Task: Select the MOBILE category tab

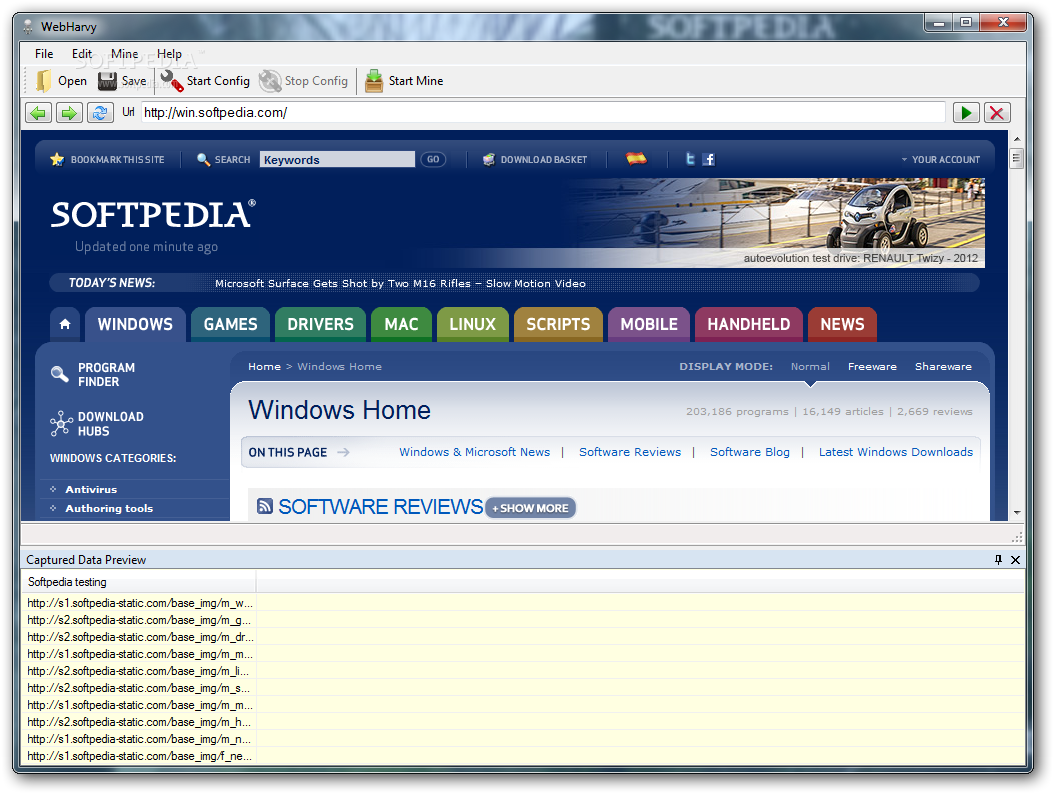Action: pyautogui.click(x=649, y=324)
